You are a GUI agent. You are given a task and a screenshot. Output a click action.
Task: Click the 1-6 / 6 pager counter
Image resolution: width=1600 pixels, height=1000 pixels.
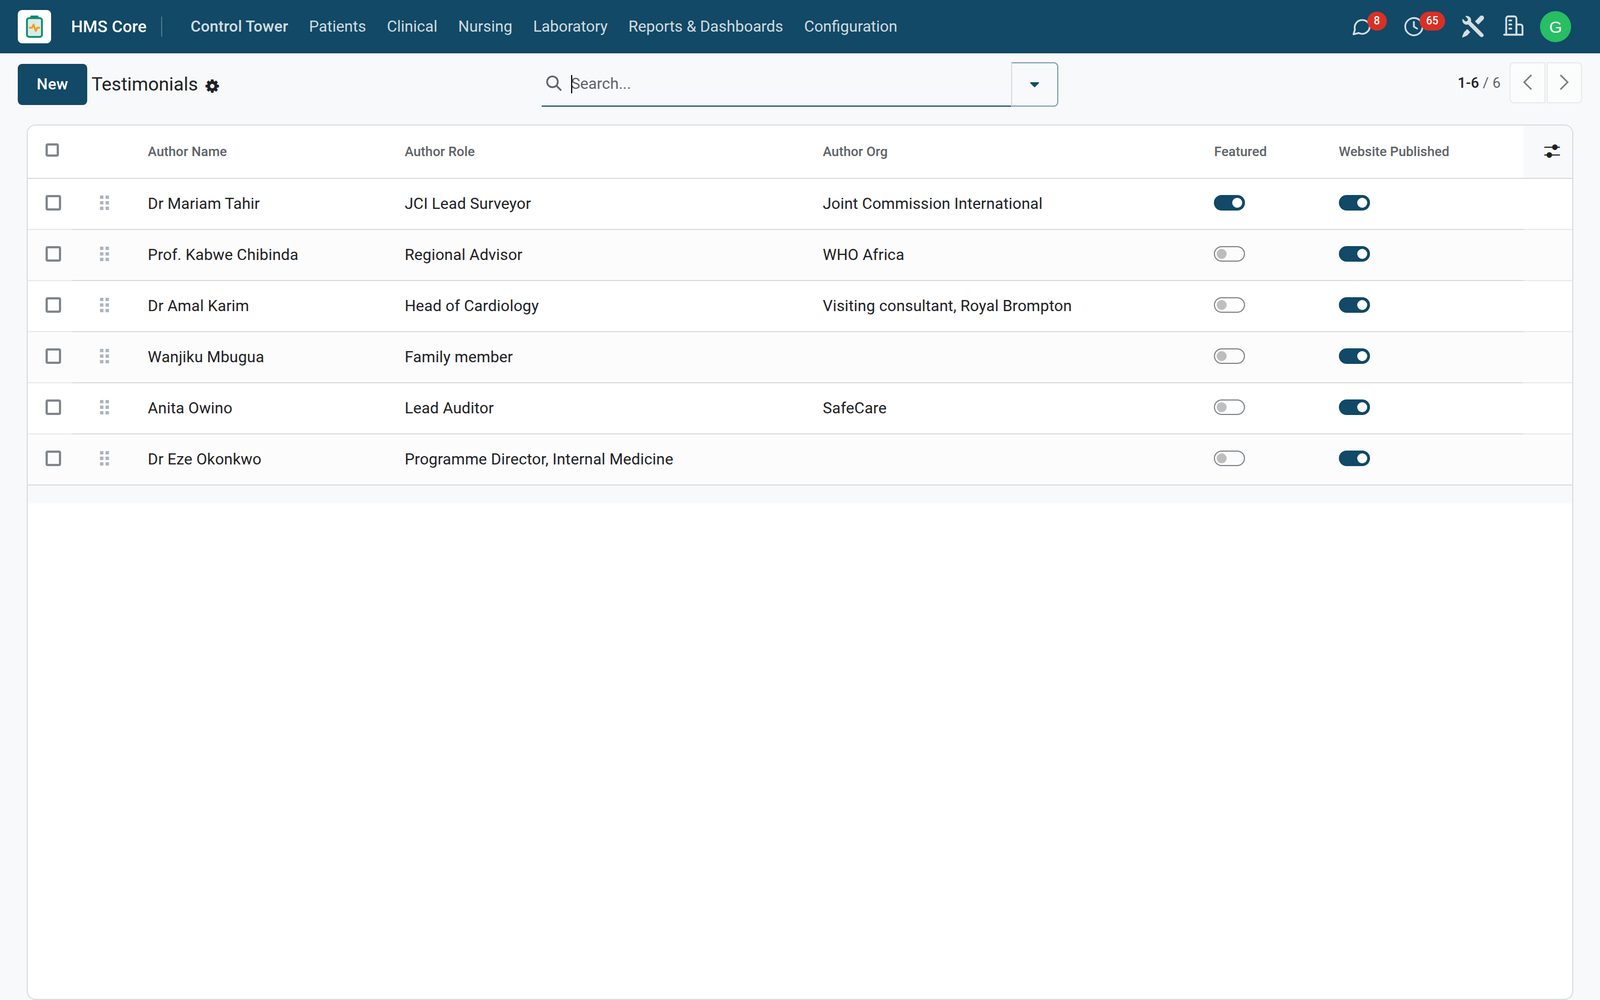coord(1479,83)
